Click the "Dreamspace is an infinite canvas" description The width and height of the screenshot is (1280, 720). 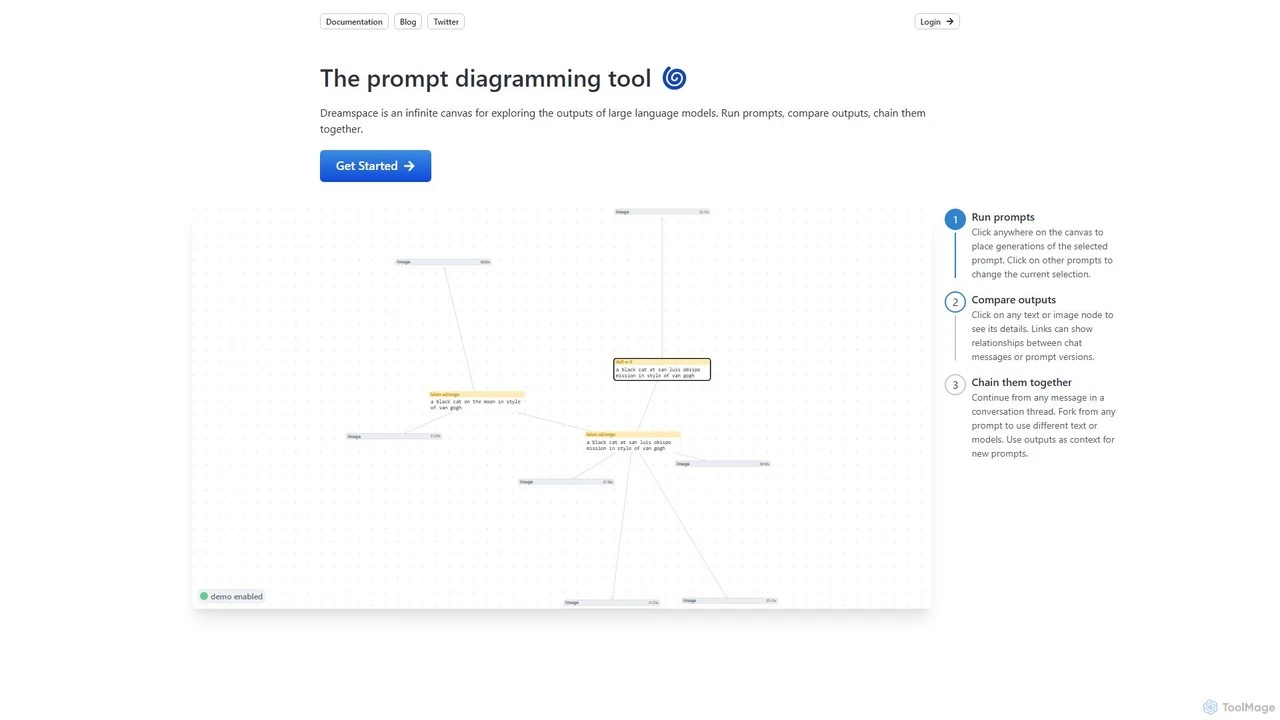tap(623, 121)
